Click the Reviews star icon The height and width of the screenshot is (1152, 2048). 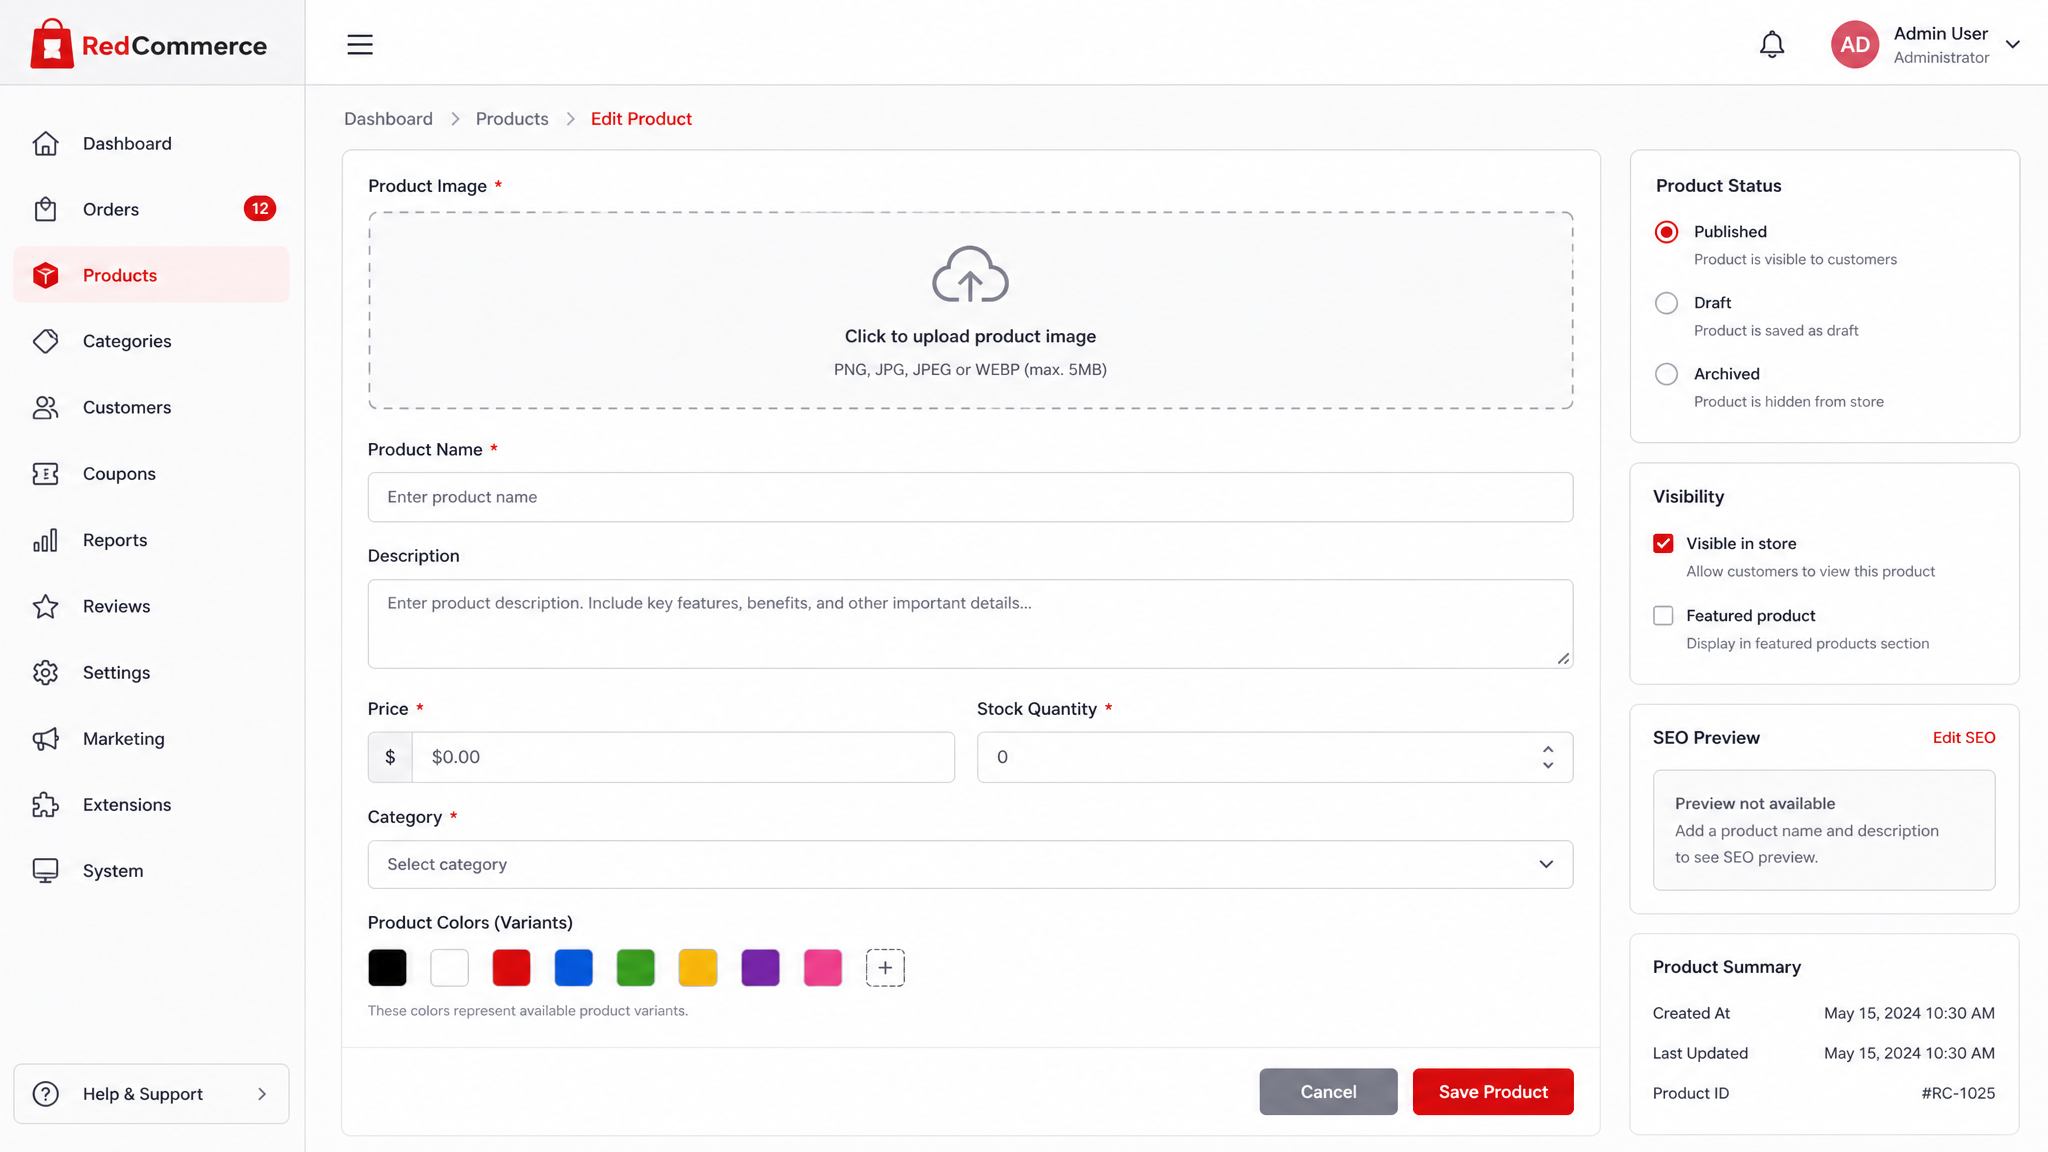coord(46,606)
